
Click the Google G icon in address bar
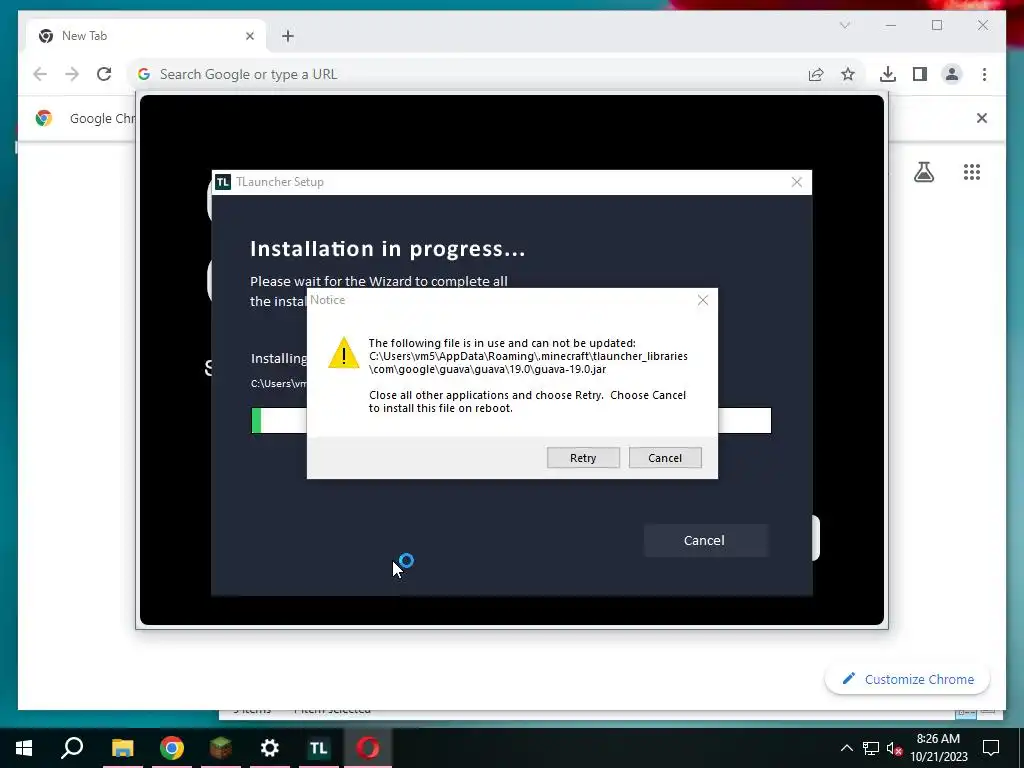tap(144, 74)
